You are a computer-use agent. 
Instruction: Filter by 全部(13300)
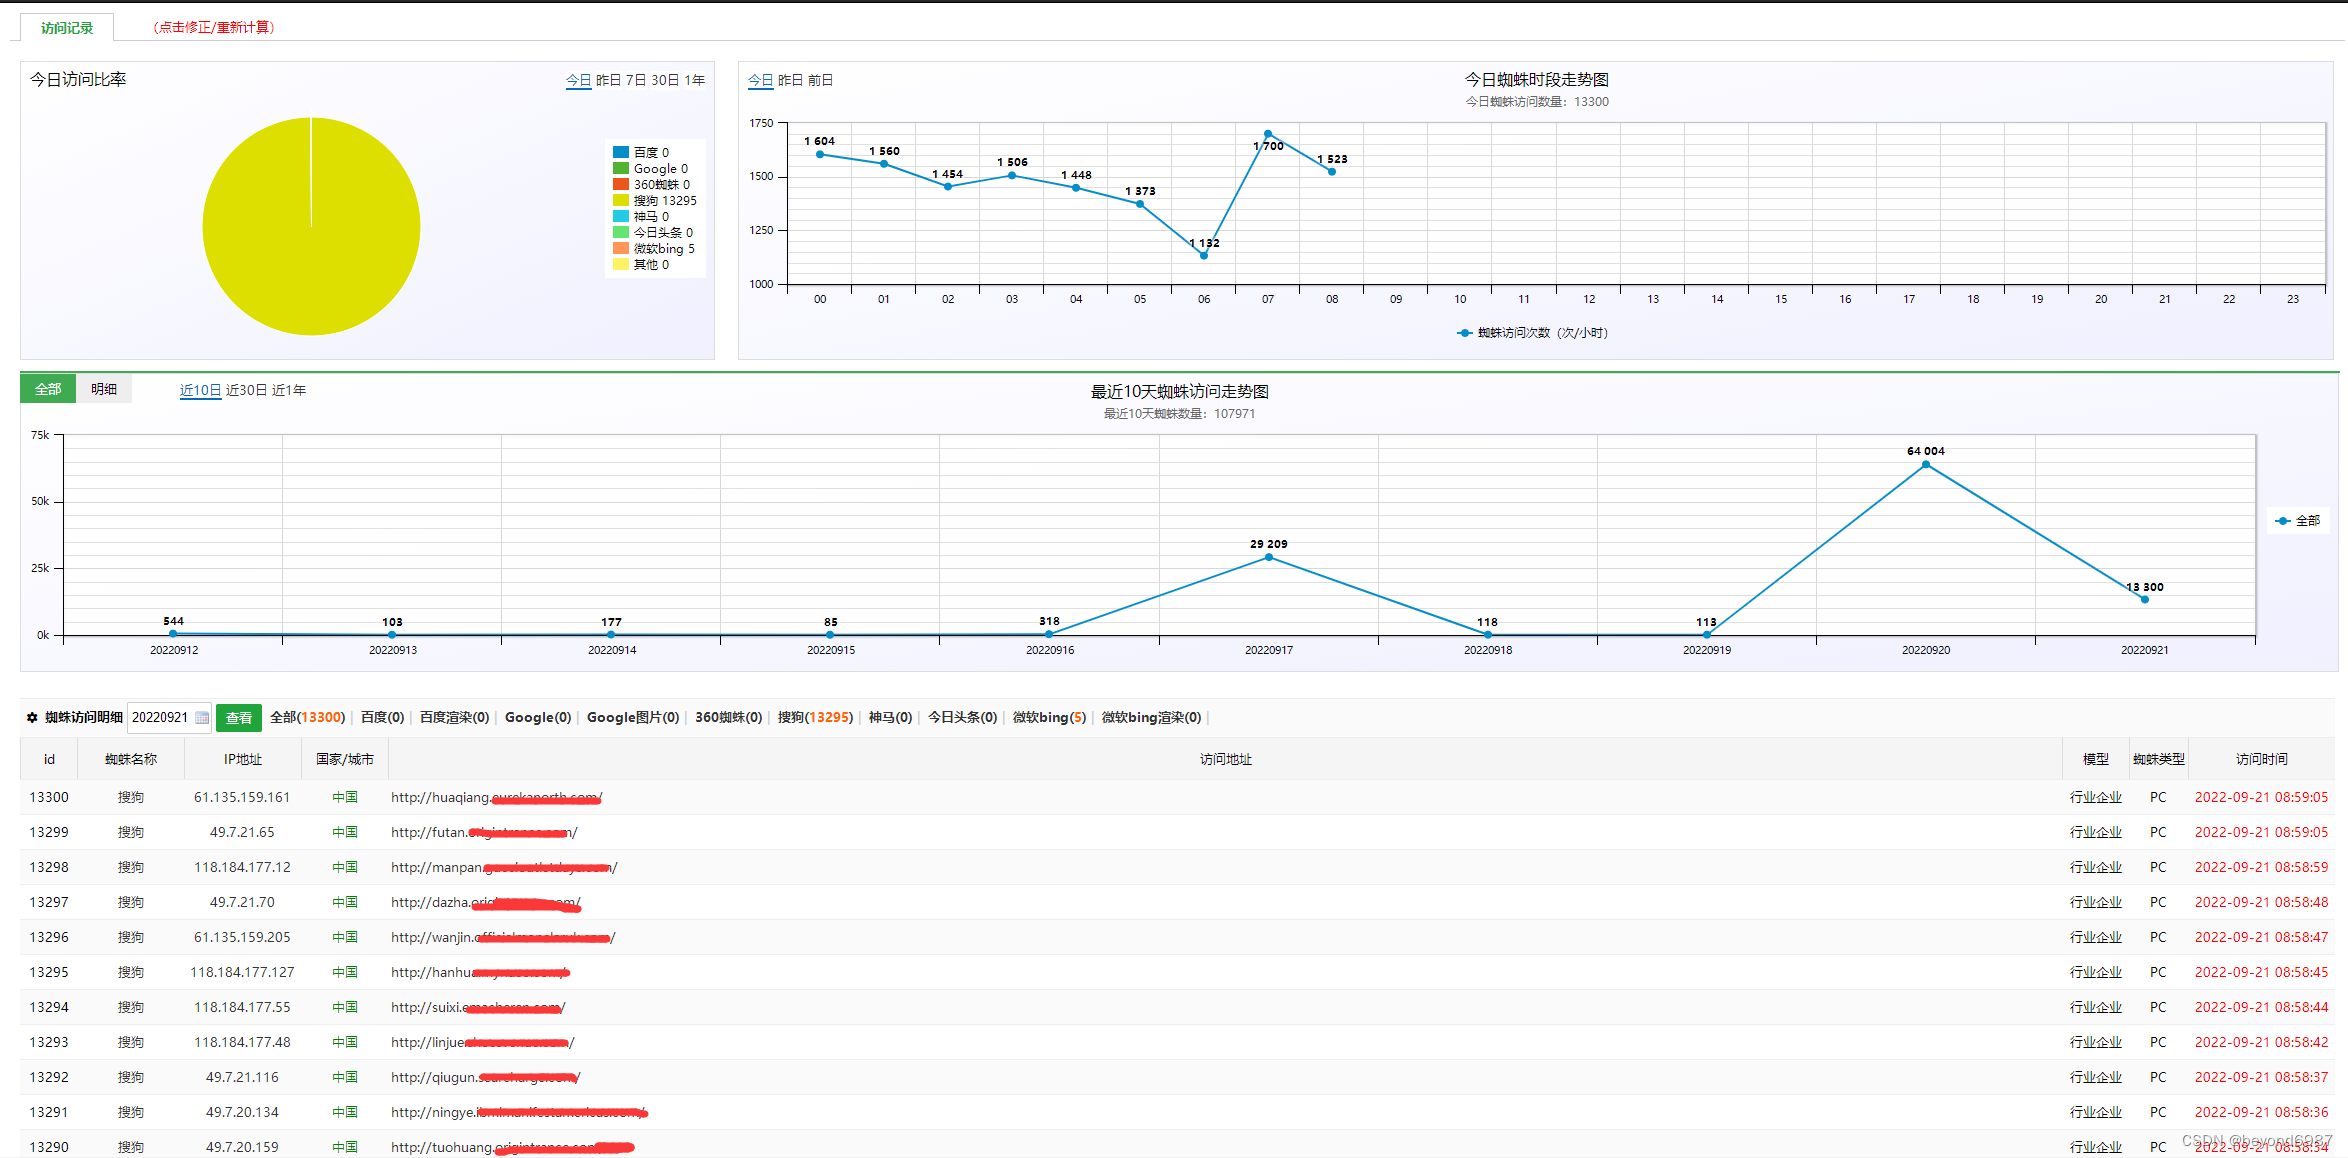point(308,717)
